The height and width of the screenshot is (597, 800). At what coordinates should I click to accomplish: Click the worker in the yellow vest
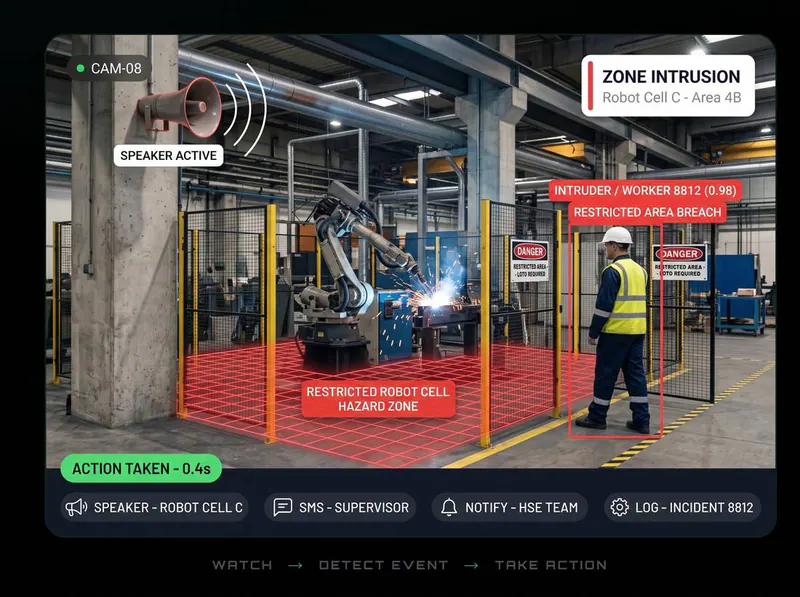618,329
